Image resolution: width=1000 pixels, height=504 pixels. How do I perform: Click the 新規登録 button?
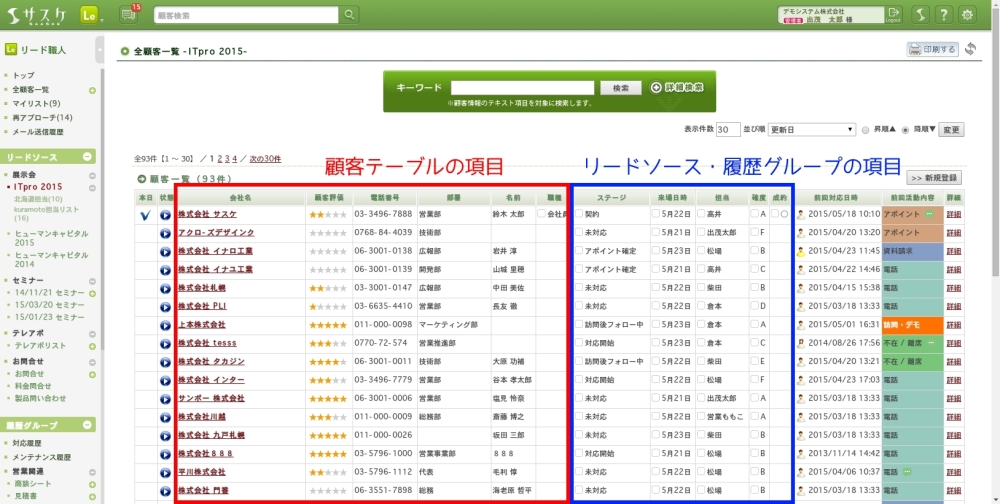[x=933, y=178]
